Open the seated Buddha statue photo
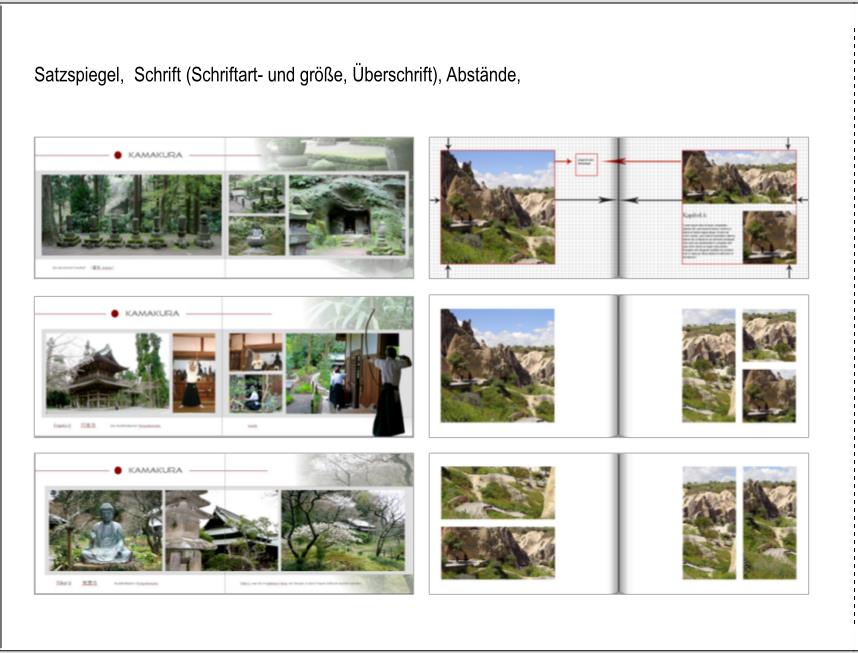Viewport: 858px width, 653px height. click(106, 530)
